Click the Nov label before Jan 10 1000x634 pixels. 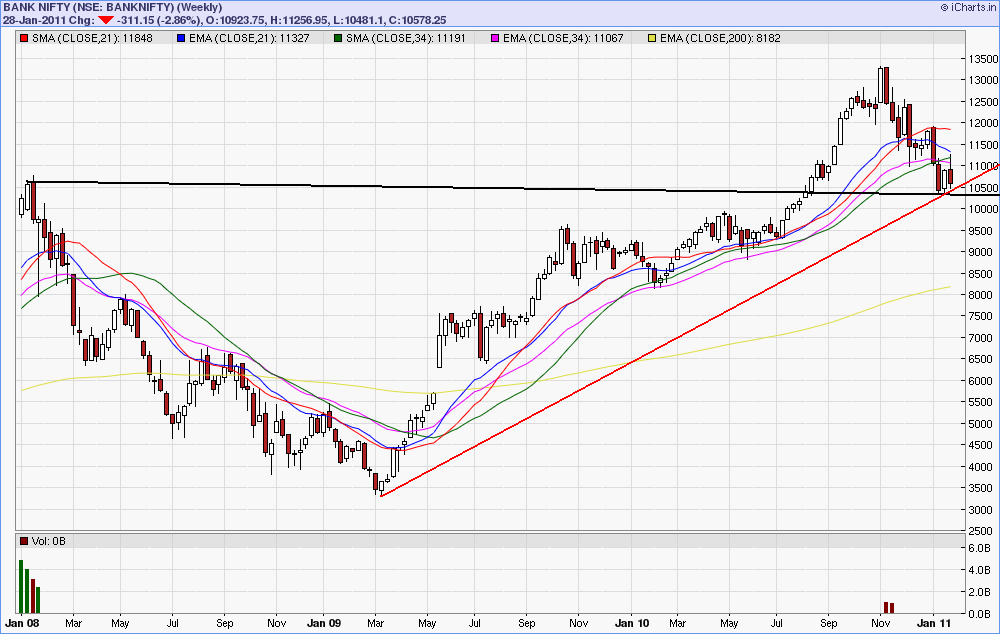tap(578, 623)
